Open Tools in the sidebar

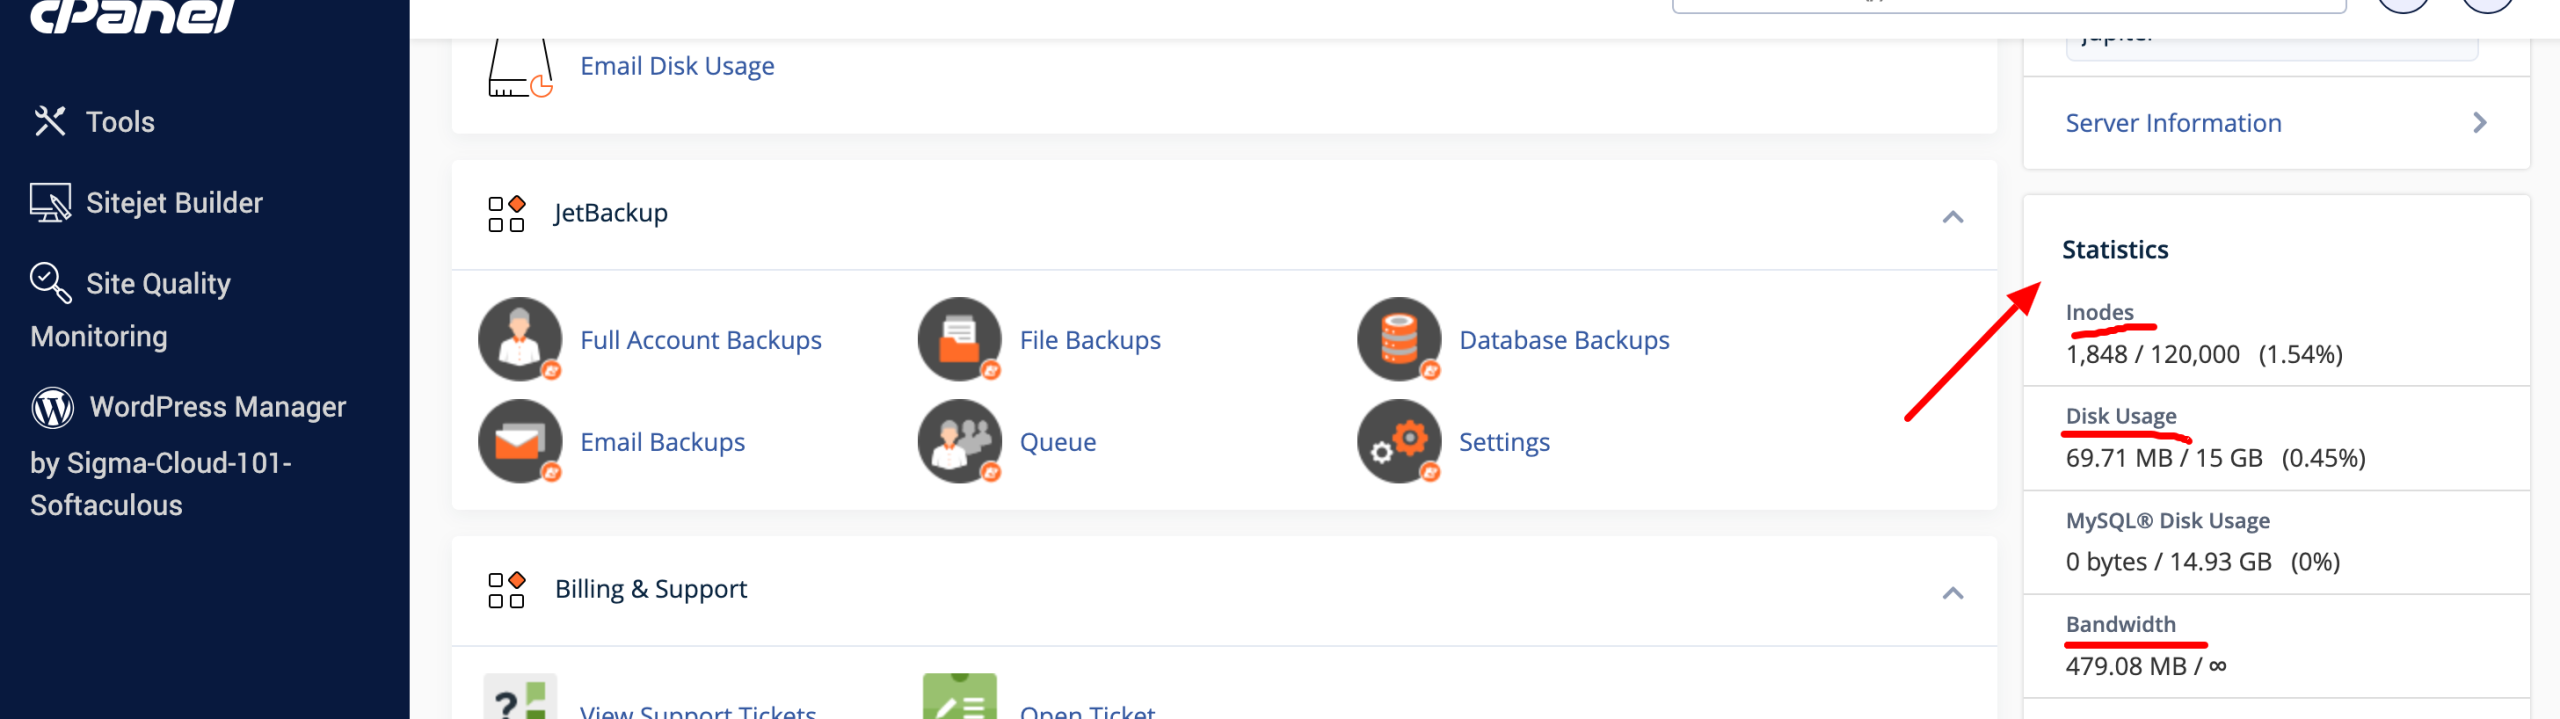tap(120, 122)
